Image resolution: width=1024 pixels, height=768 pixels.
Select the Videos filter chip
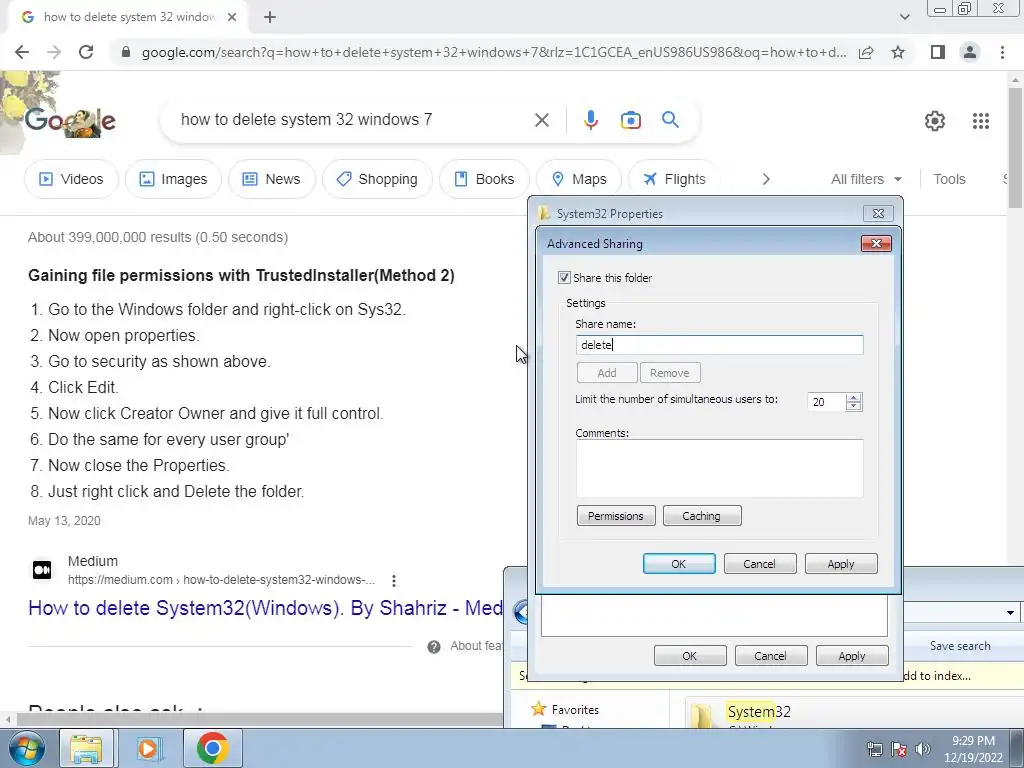tap(71, 179)
